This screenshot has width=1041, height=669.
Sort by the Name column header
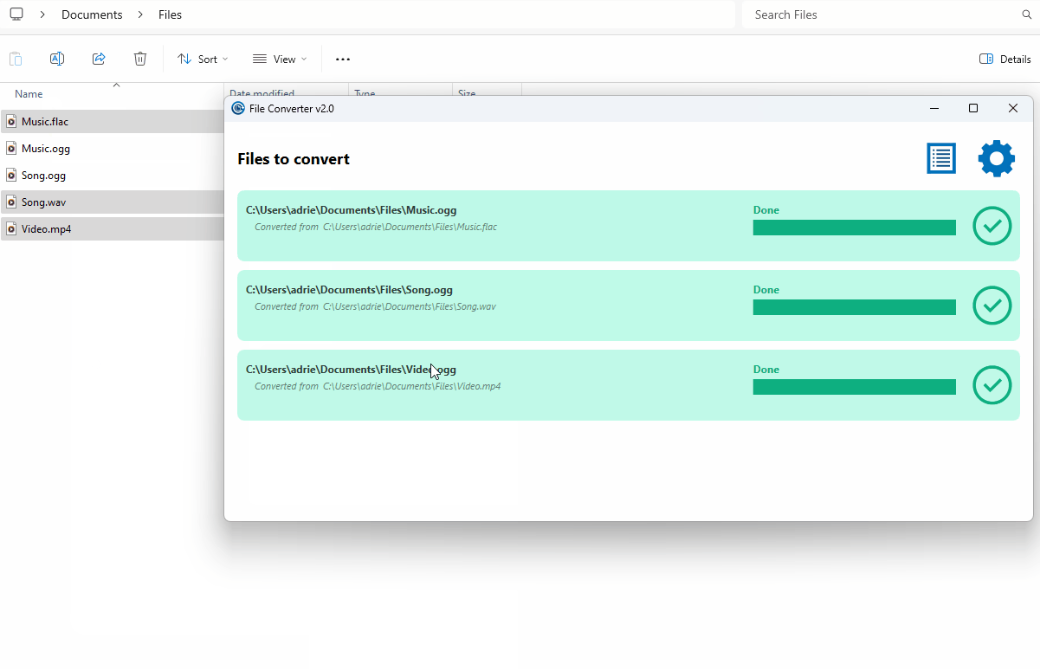tap(29, 94)
